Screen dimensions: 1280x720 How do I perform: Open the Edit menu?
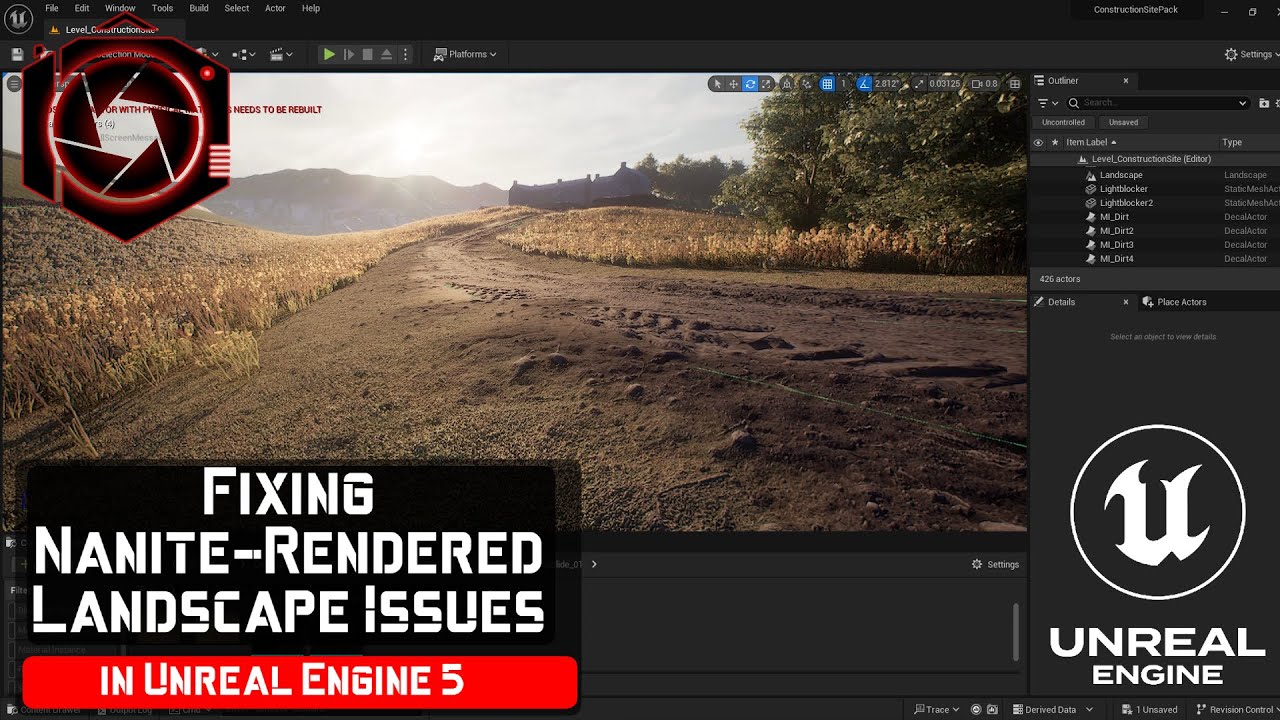[x=82, y=8]
